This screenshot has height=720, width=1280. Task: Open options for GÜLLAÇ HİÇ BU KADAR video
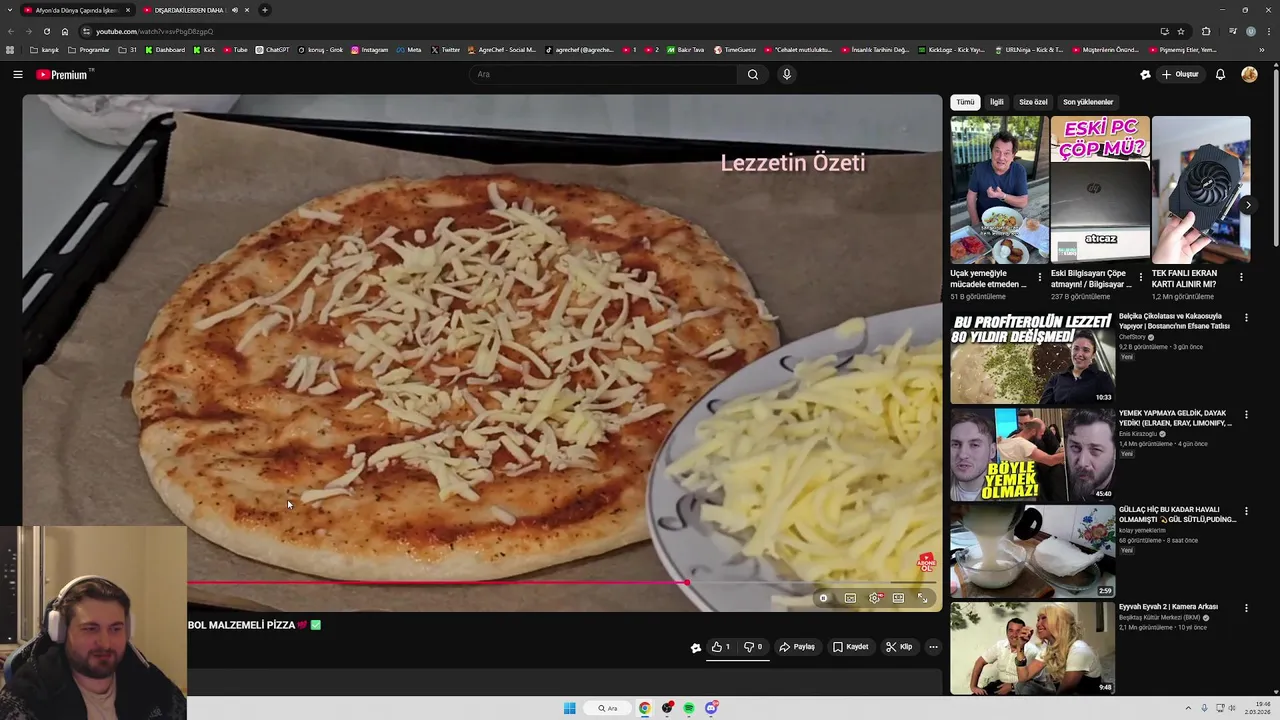coord(1246,511)
